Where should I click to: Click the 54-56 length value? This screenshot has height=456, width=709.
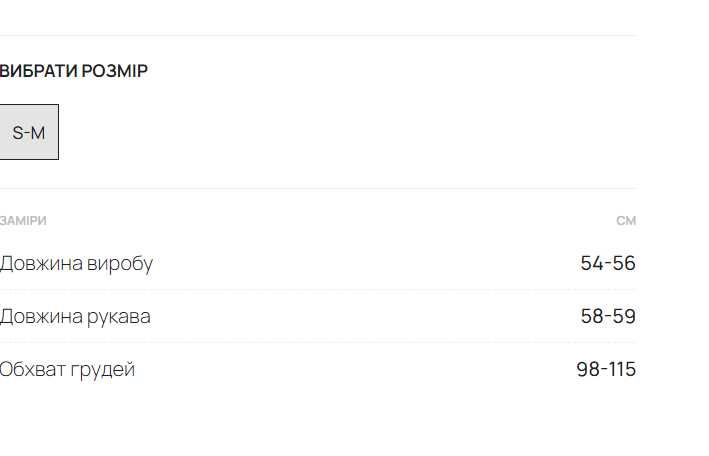(608, 264)
